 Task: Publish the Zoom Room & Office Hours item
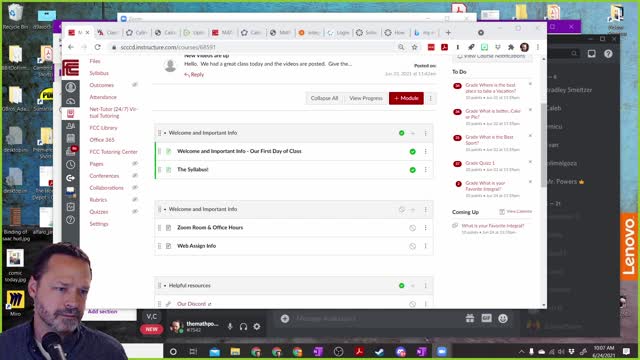point(413,228)
